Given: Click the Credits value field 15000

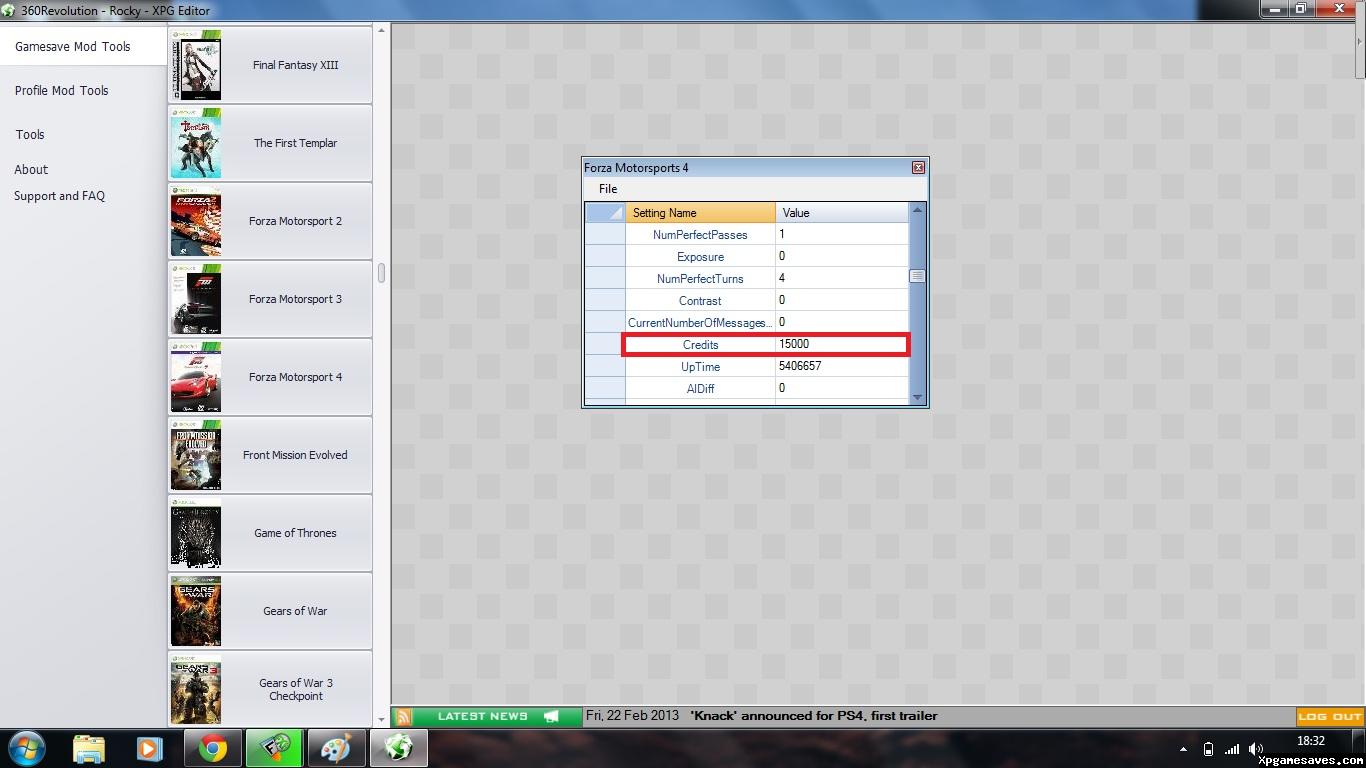Looking at the screenshot, I should [840, 345].
